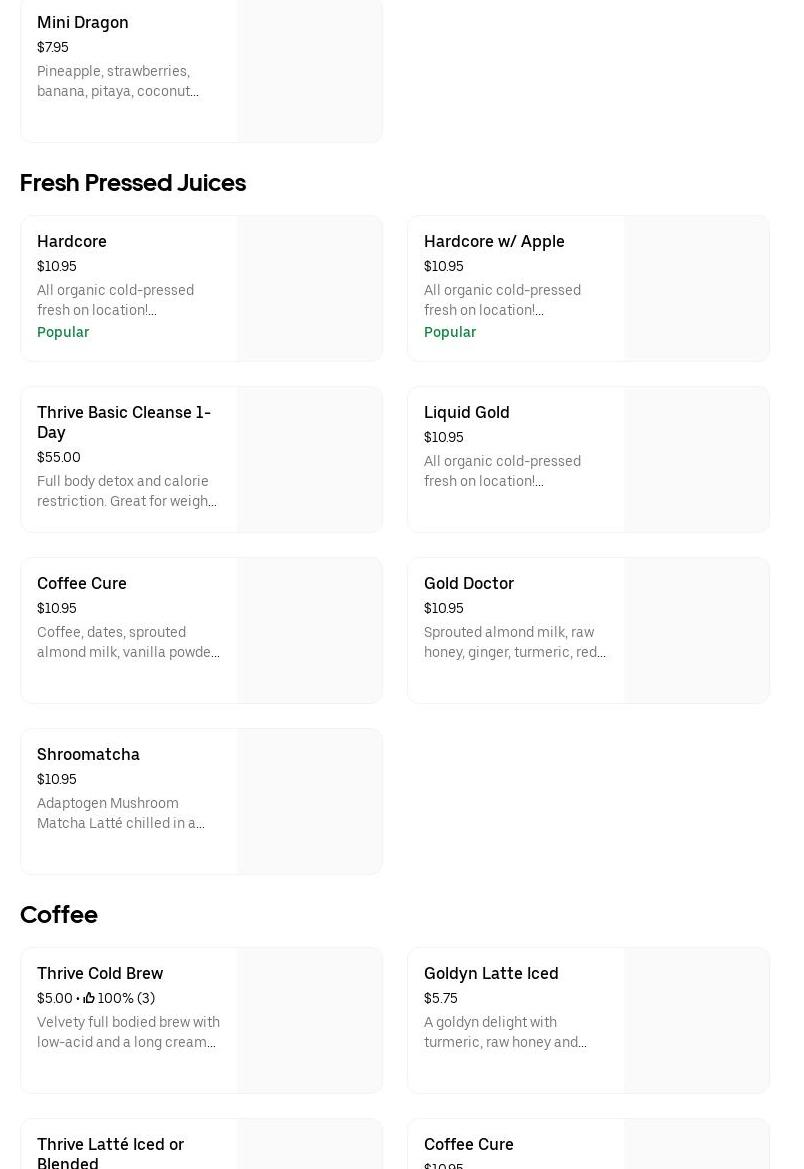The image size is (804, 1169).
Task: Open the Shroomatcha menu item
Action: point(88,755)
